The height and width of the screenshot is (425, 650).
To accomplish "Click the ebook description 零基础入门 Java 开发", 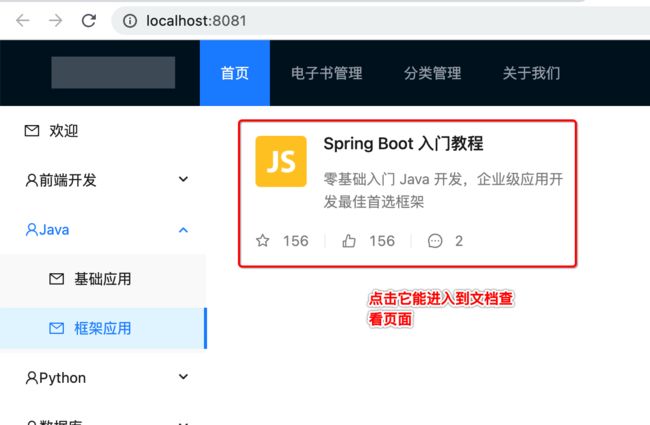I will tap(443, 190).
